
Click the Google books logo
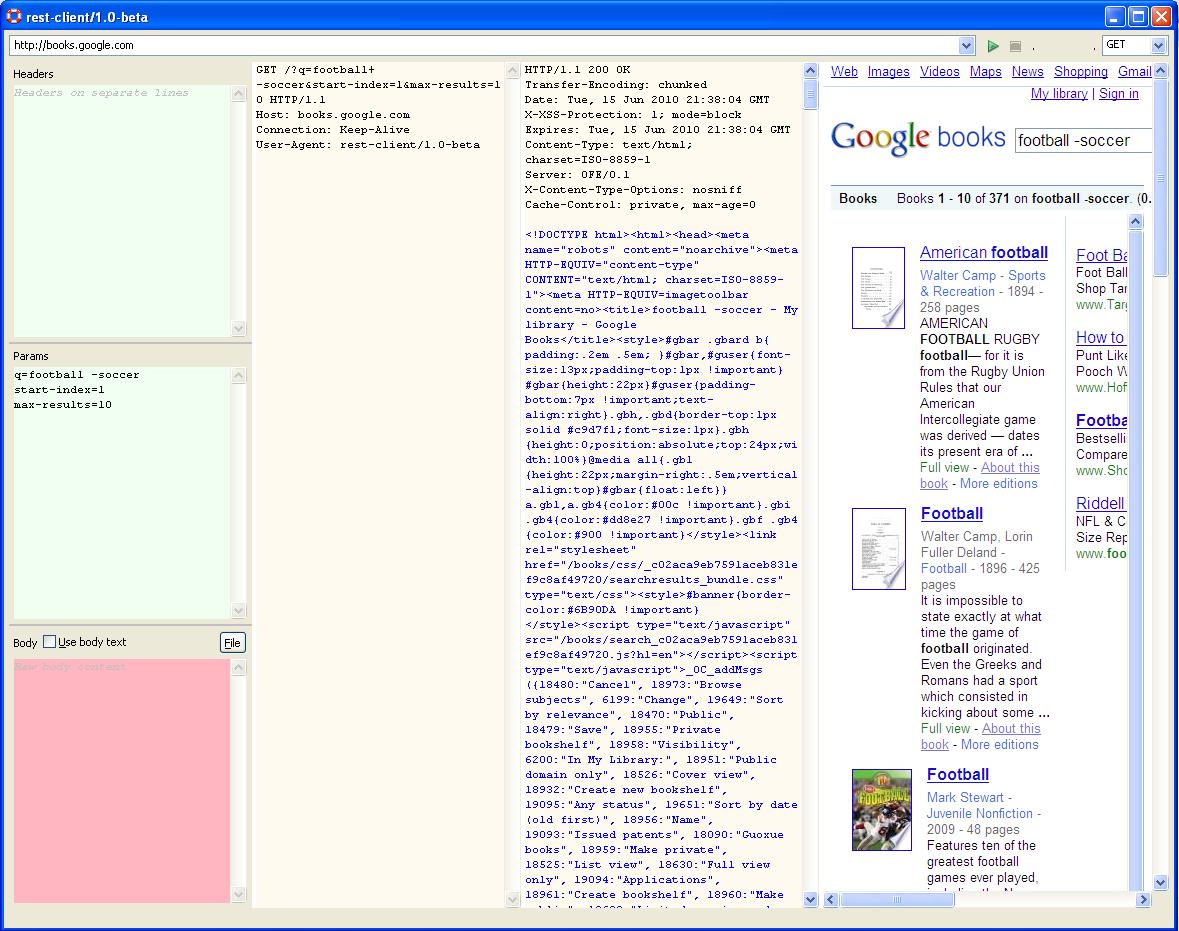(918, 138)
